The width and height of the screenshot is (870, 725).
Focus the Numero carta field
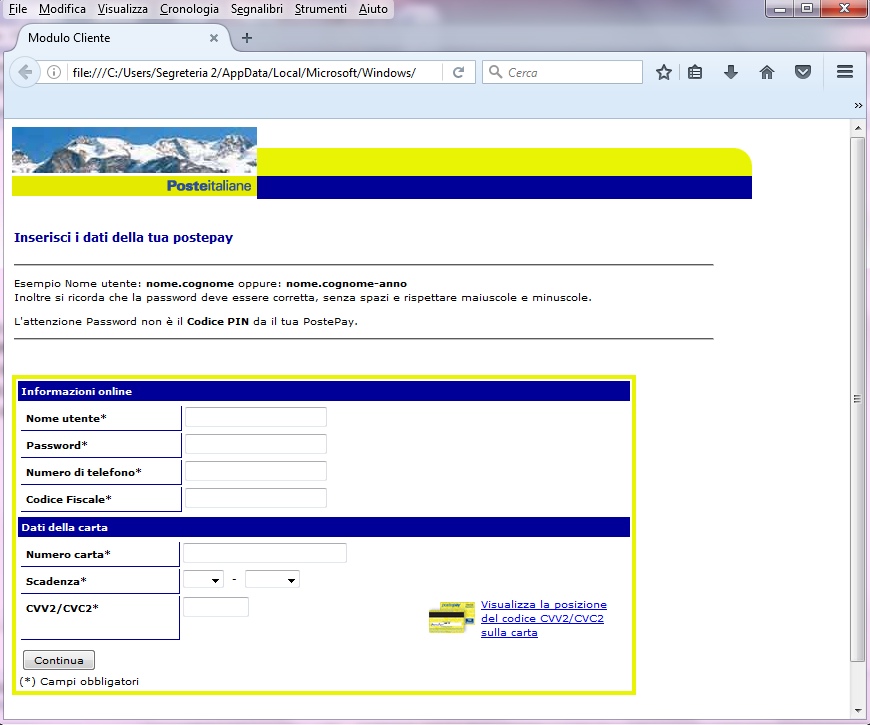pos(265,553)
